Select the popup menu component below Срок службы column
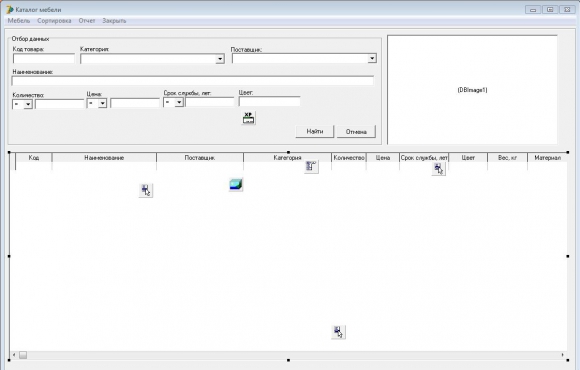 [438, 169]
